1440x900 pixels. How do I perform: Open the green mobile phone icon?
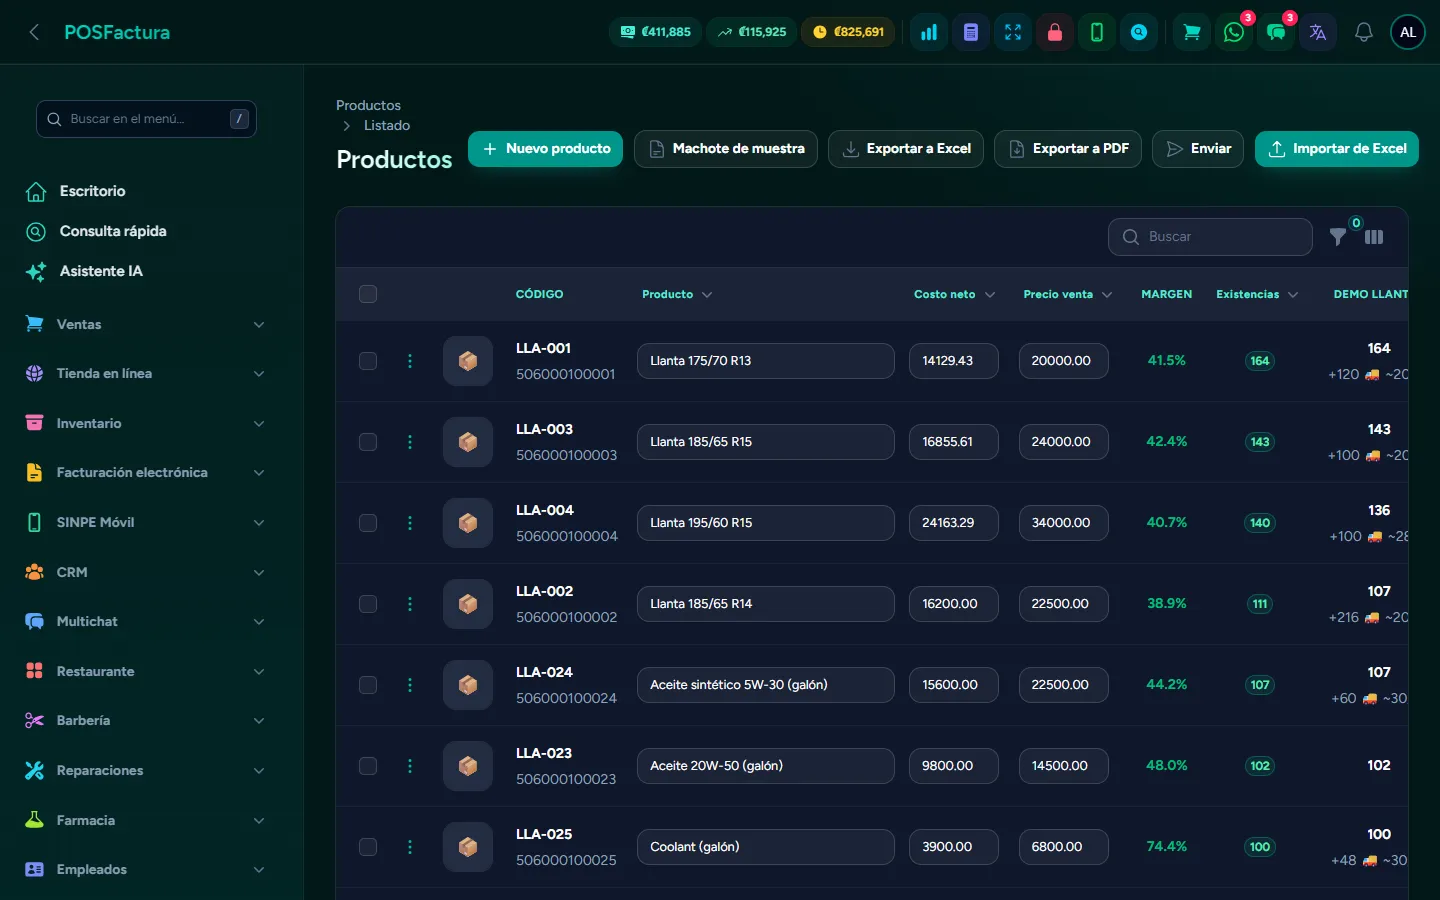pyautogui.click(x=1097, y=32)
